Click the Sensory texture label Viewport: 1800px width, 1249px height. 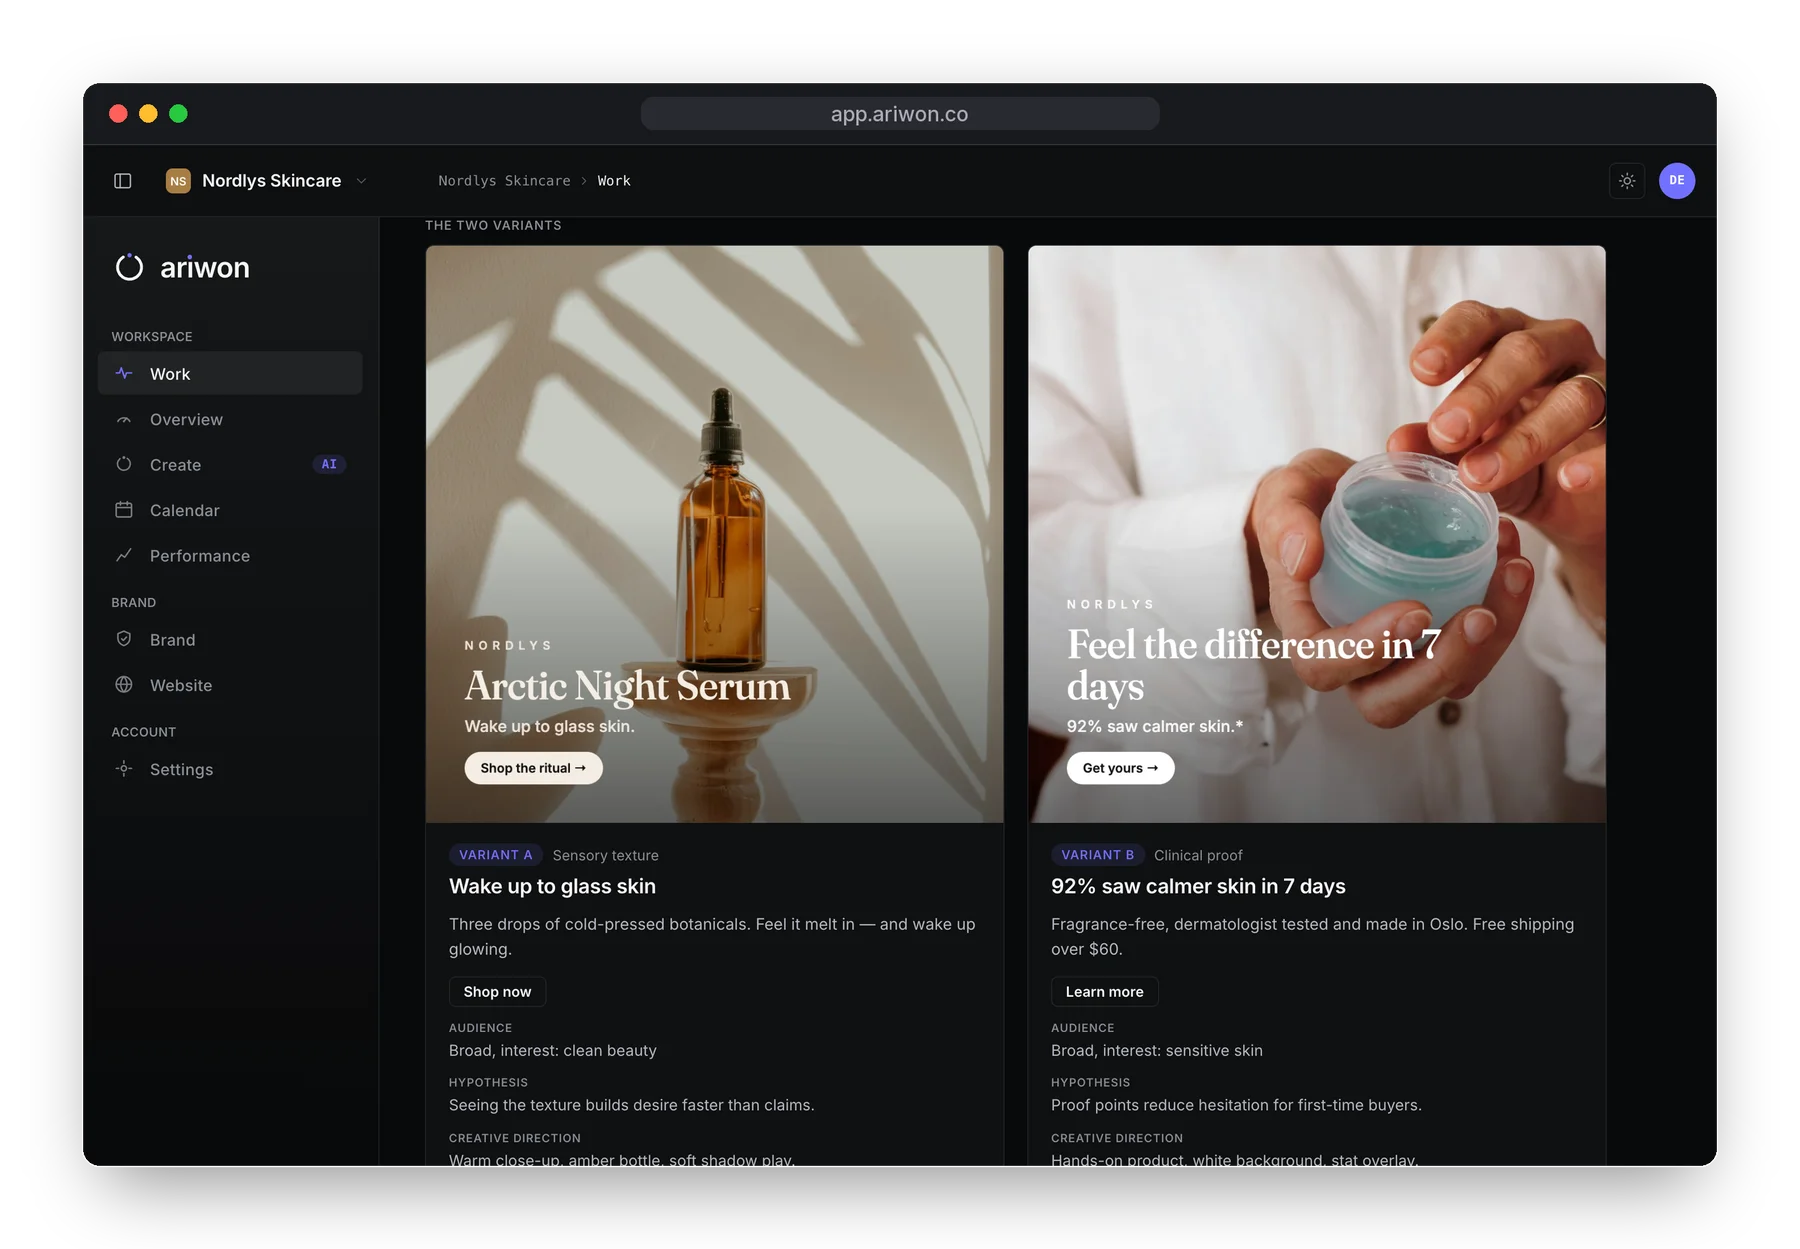(x=605, y=856)
